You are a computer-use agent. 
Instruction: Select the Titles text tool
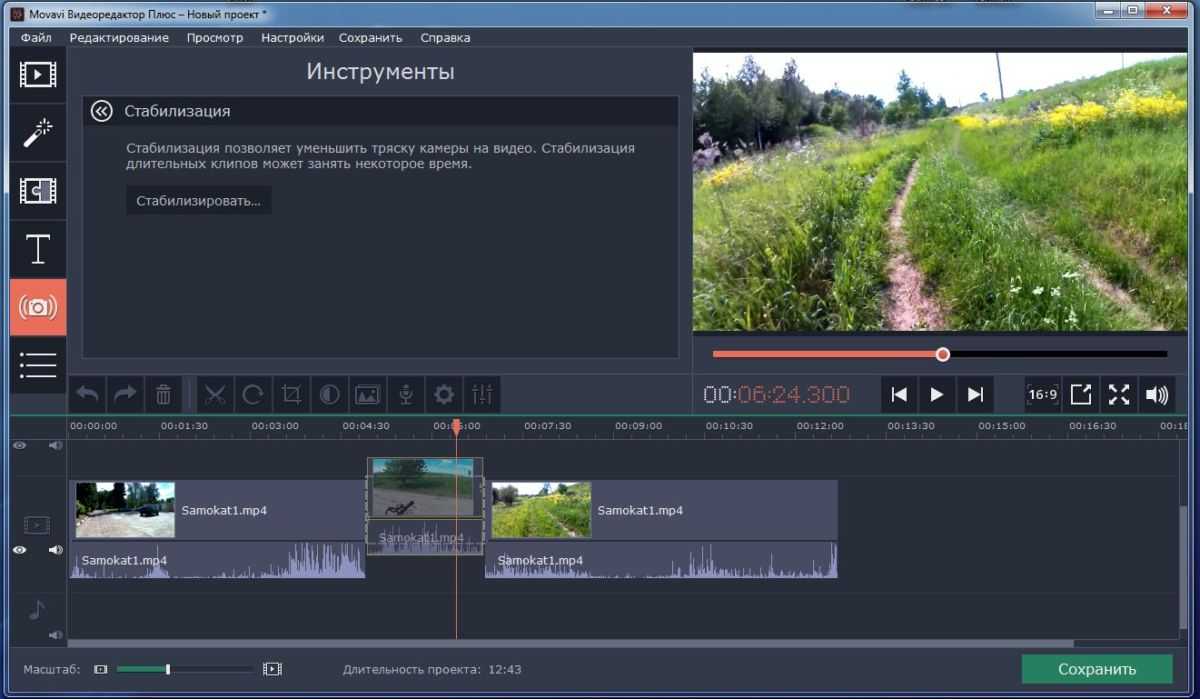[x=38, y=249]
